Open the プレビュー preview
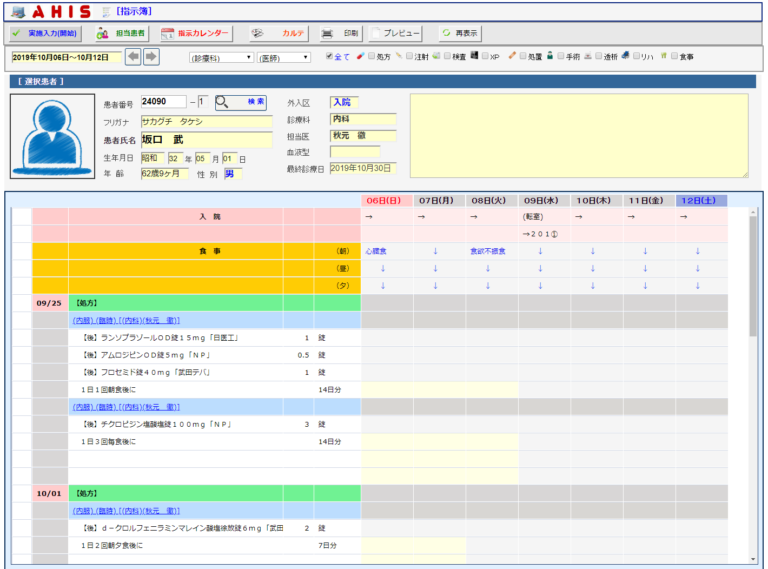Screen dimensions: 768x569 pos(396,34)
